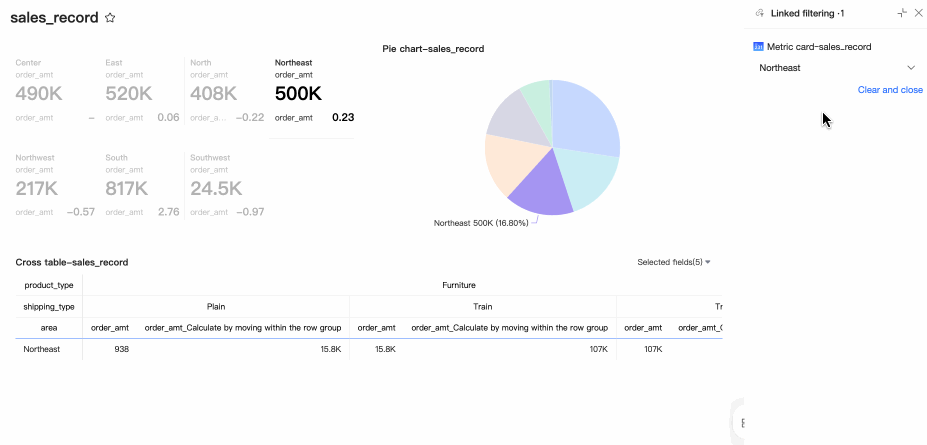Viewport: 927px width, 445px height.
Task: Click the 15.8K cell in Plain moving column
Action: (331, 349)
